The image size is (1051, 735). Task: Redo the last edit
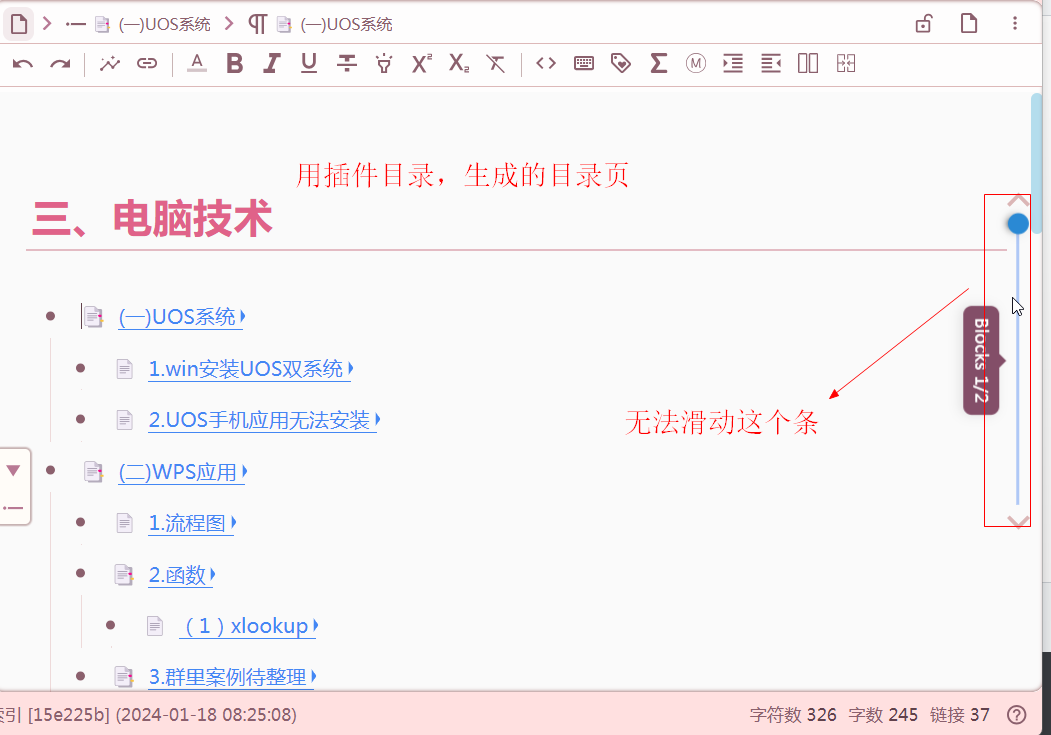(60, 64)
